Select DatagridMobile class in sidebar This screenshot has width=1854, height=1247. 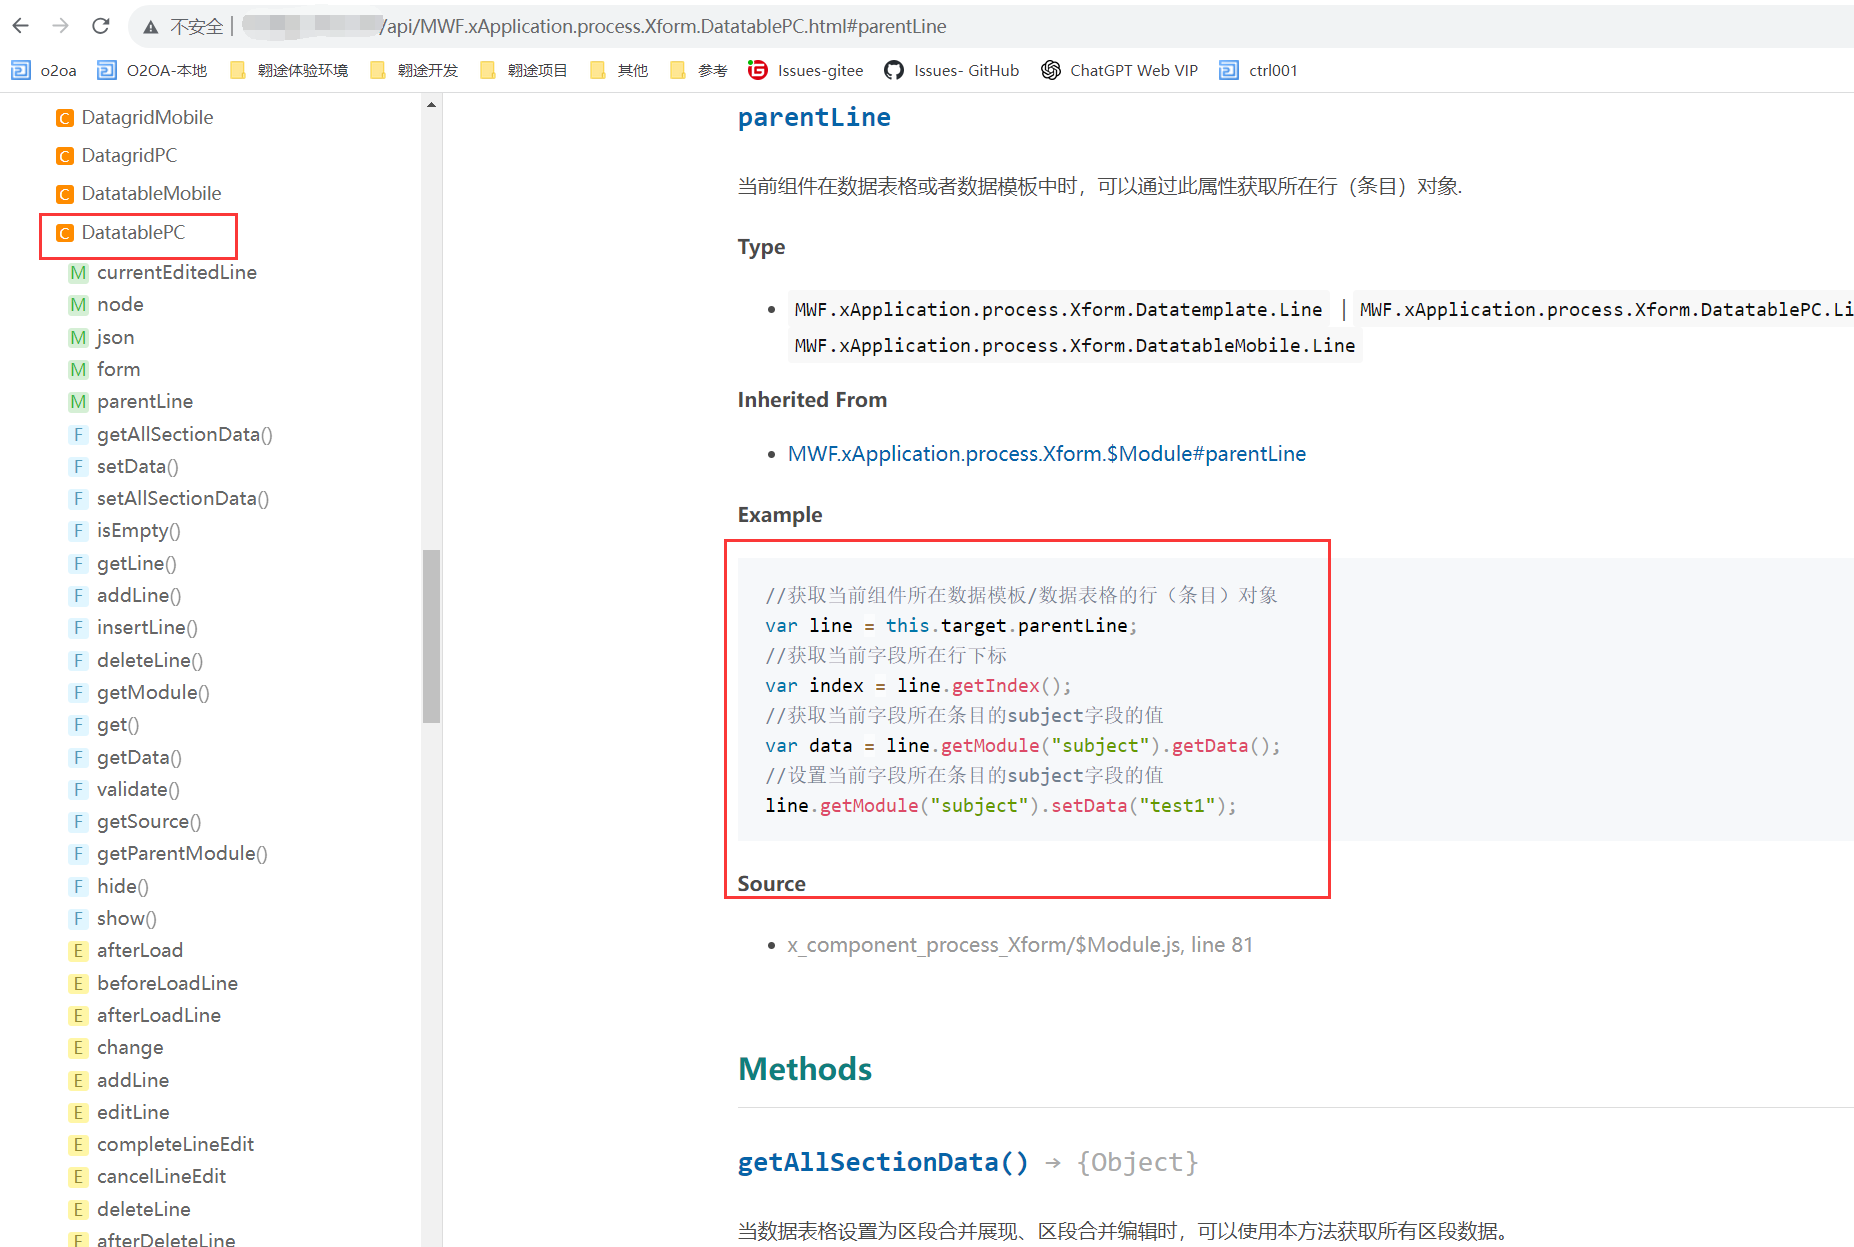click(147, 117)
